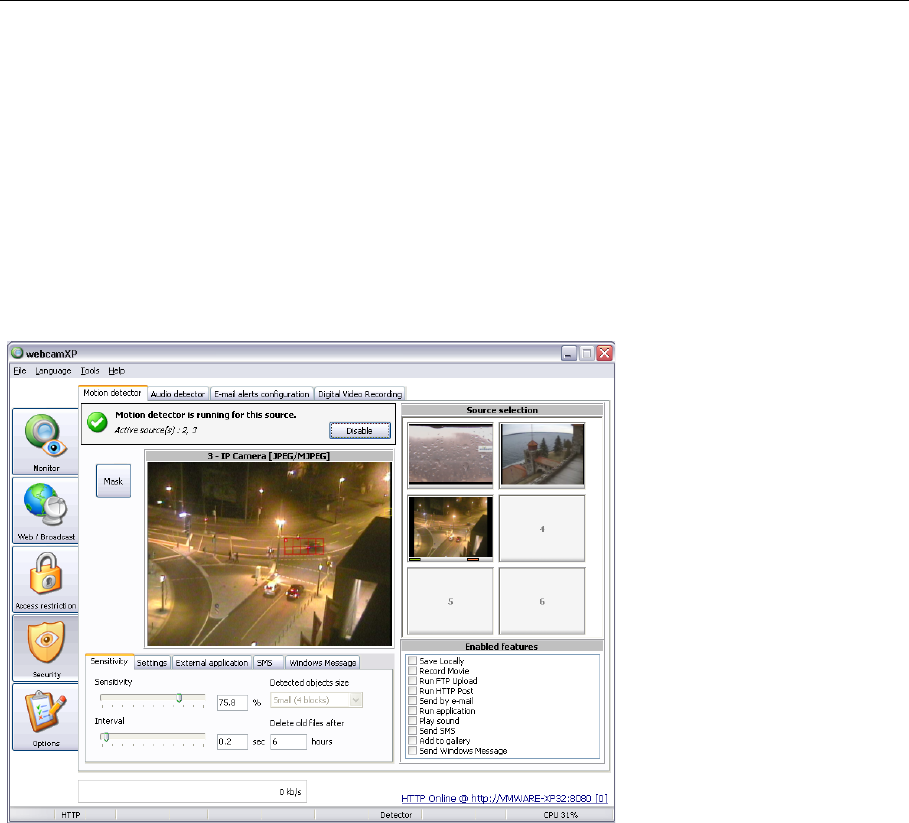Click the Mask button
This screenshot has height=823, width=909.
click(x=113, y=481)
